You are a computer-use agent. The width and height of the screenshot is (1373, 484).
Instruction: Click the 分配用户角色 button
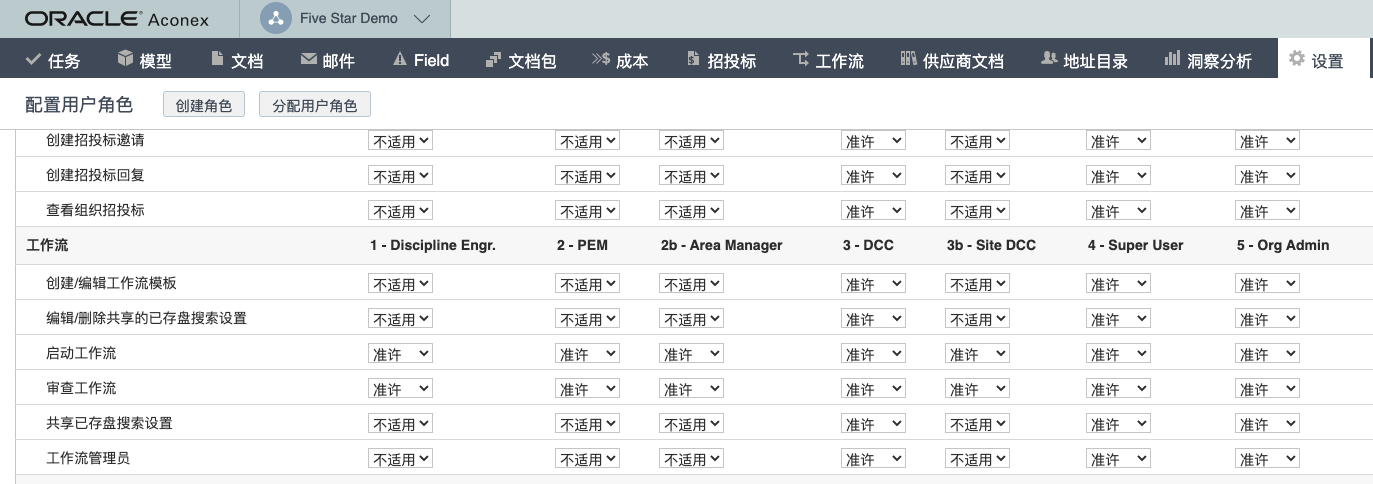314,105
